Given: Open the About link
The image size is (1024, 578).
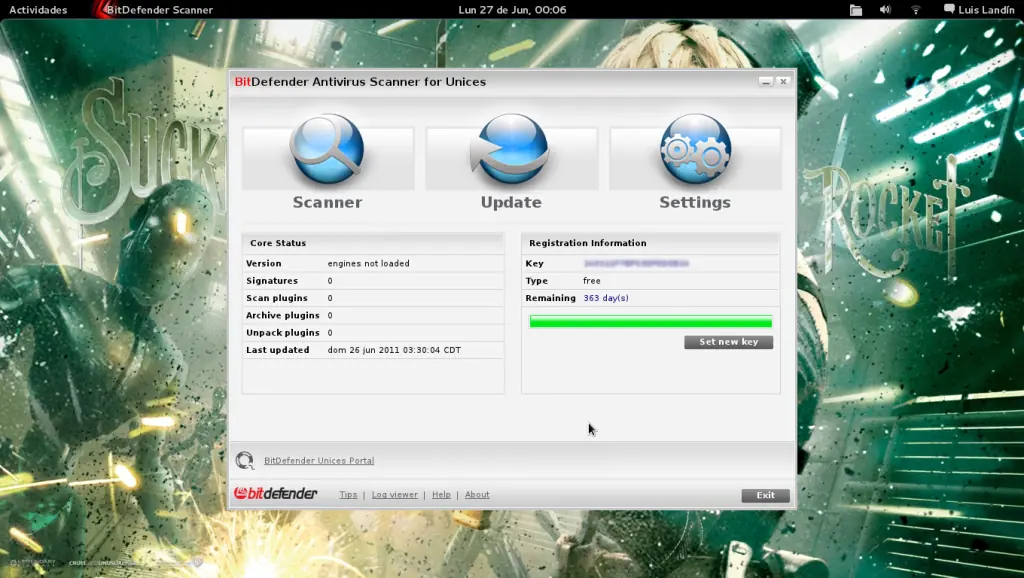Looking at the screenshot, I should click(x=477, y=494).
